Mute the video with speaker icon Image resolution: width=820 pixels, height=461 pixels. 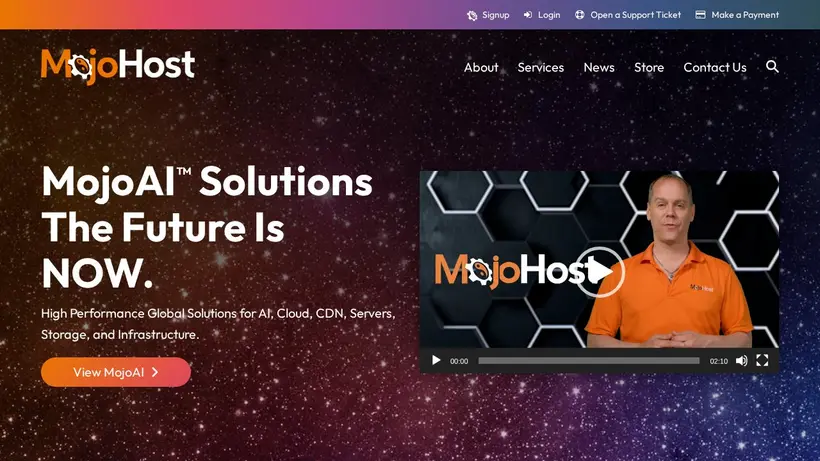(x=742, y=361)
